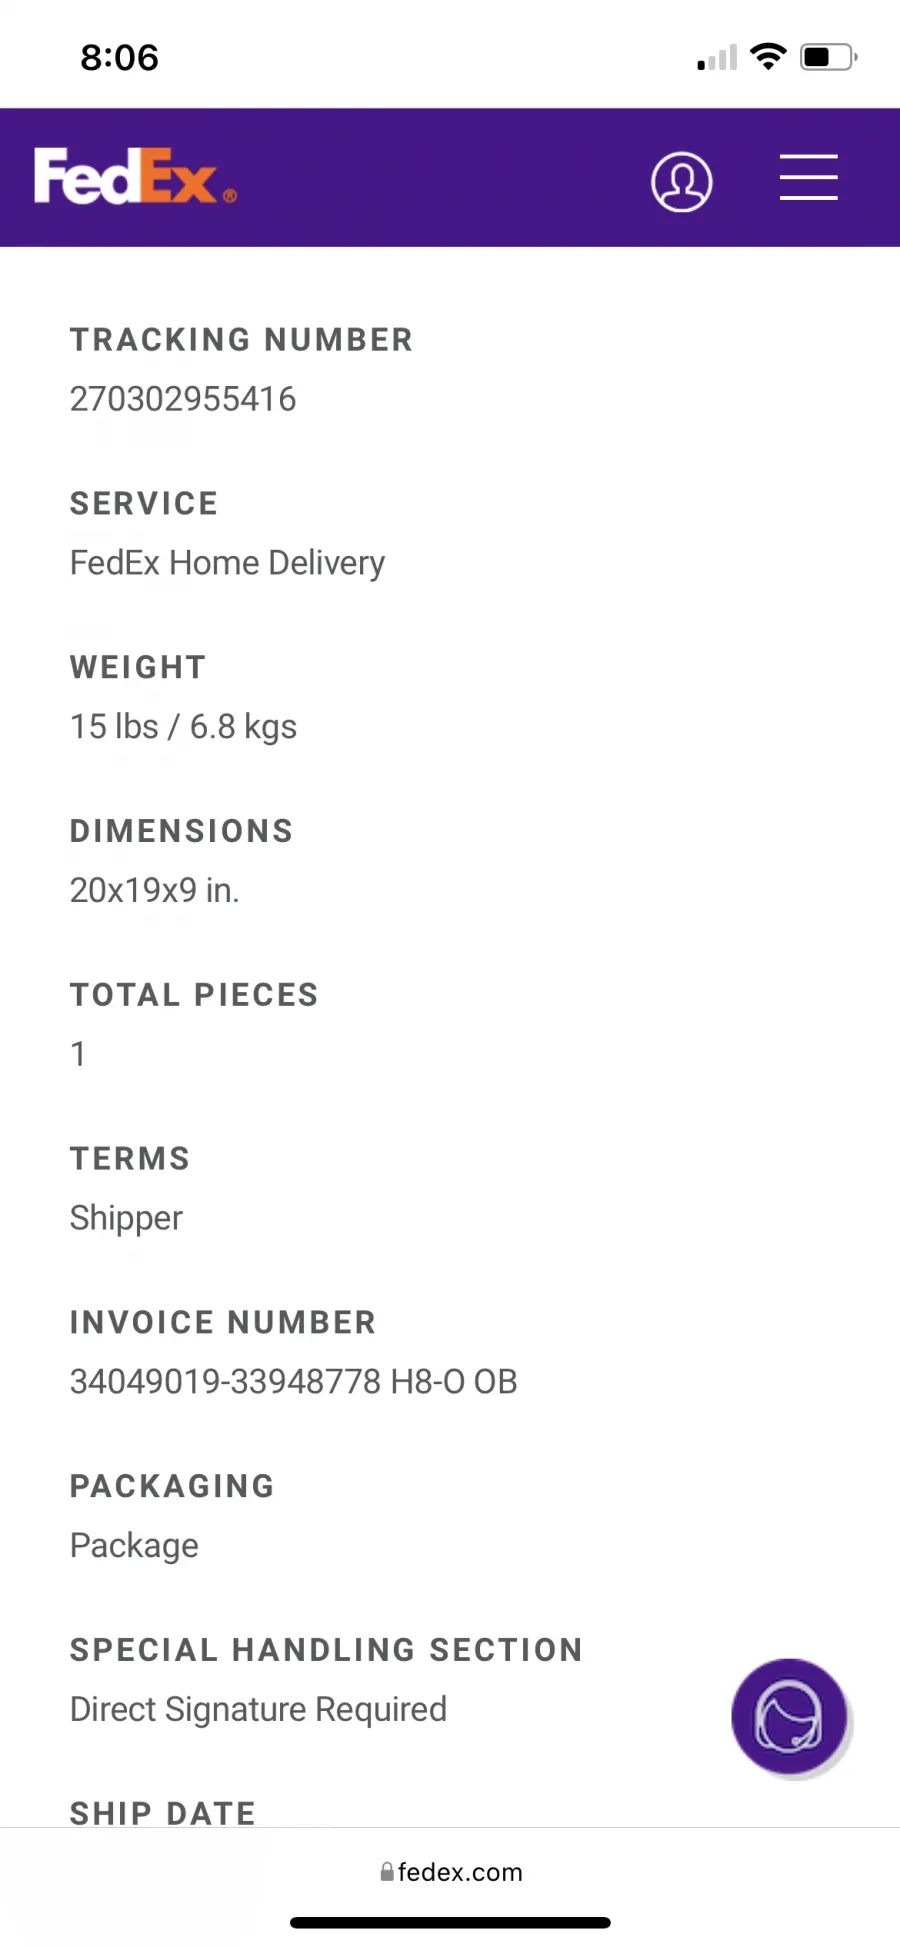Tap the lock icon beside fedex.com
900x1947 pixels.
pyautogui.click(x=387, y=1872)
